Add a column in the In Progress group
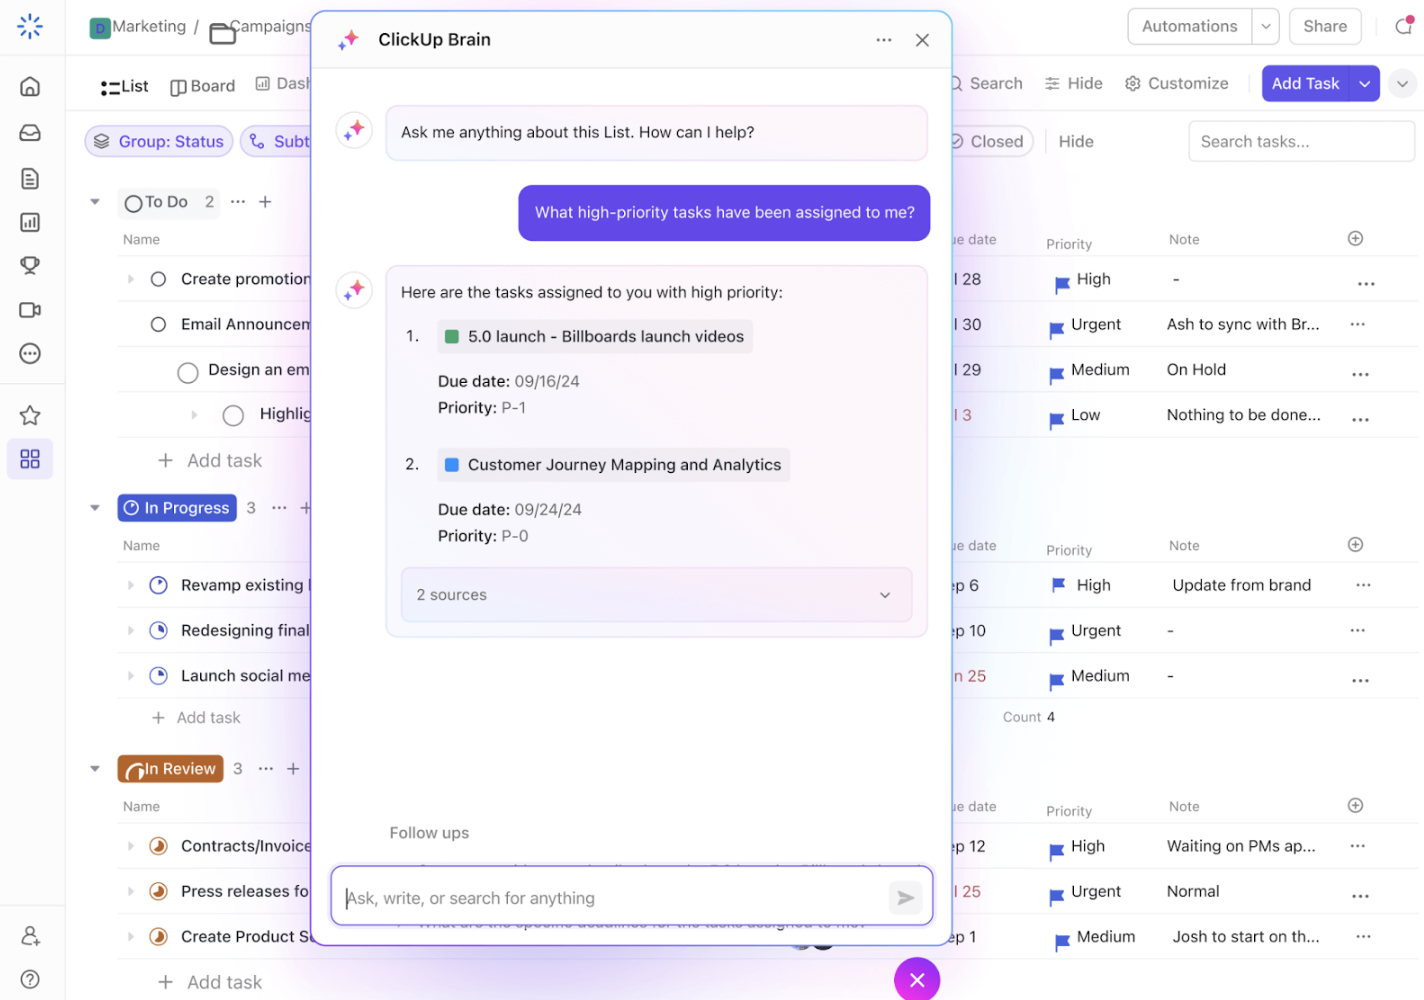 (x=1355, y=544)
